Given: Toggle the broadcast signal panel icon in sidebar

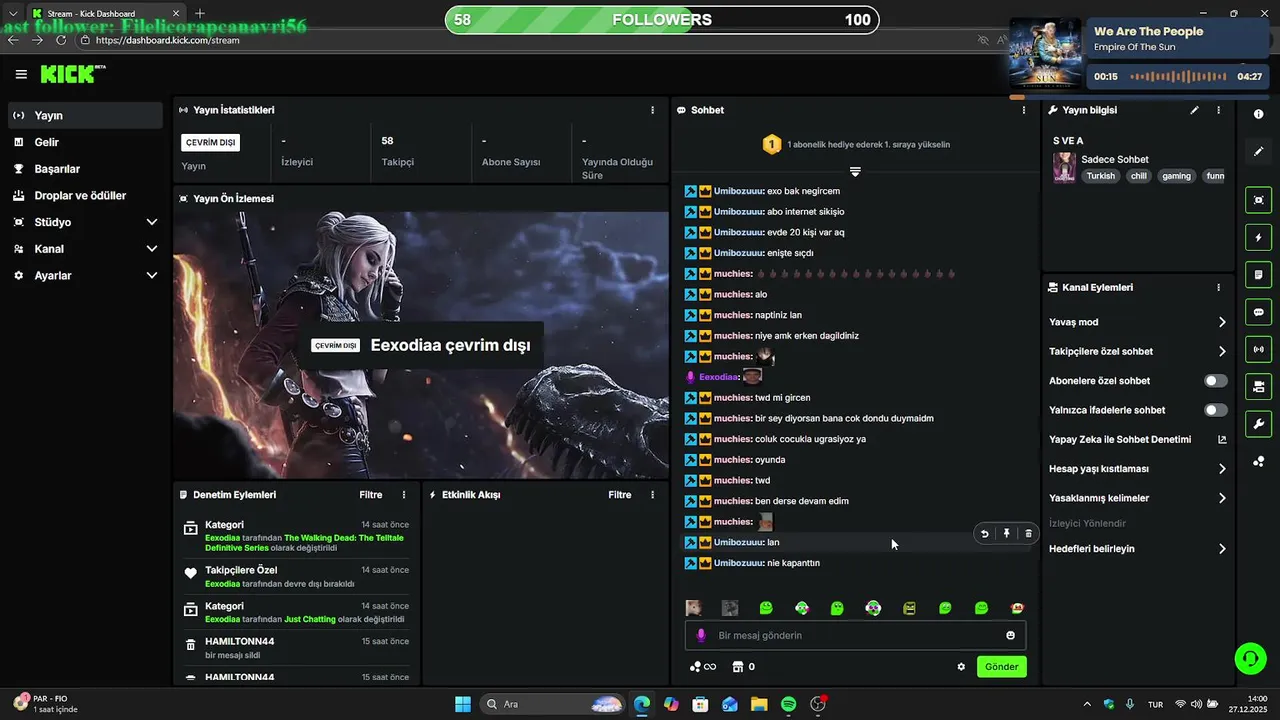Looking at the screenshot, I should (1258, 349).
